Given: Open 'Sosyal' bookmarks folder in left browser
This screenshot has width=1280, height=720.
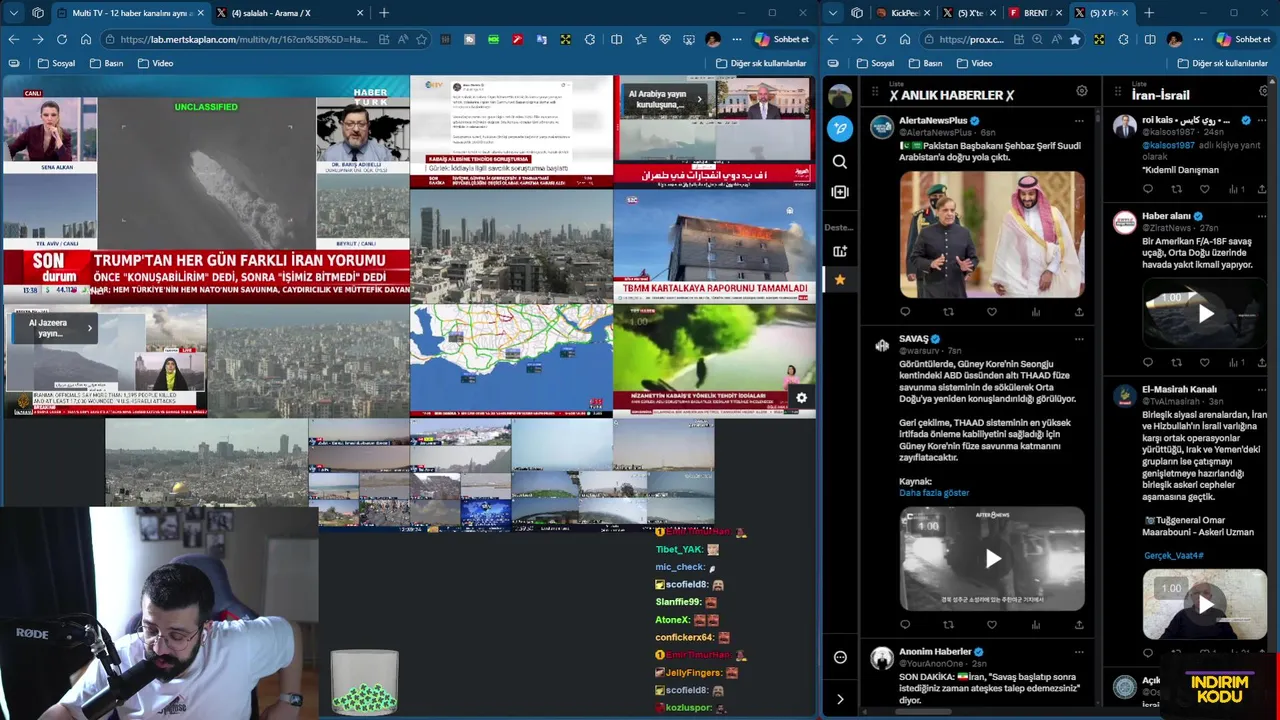Looking at the screenshot, I should tap(56, 63).
